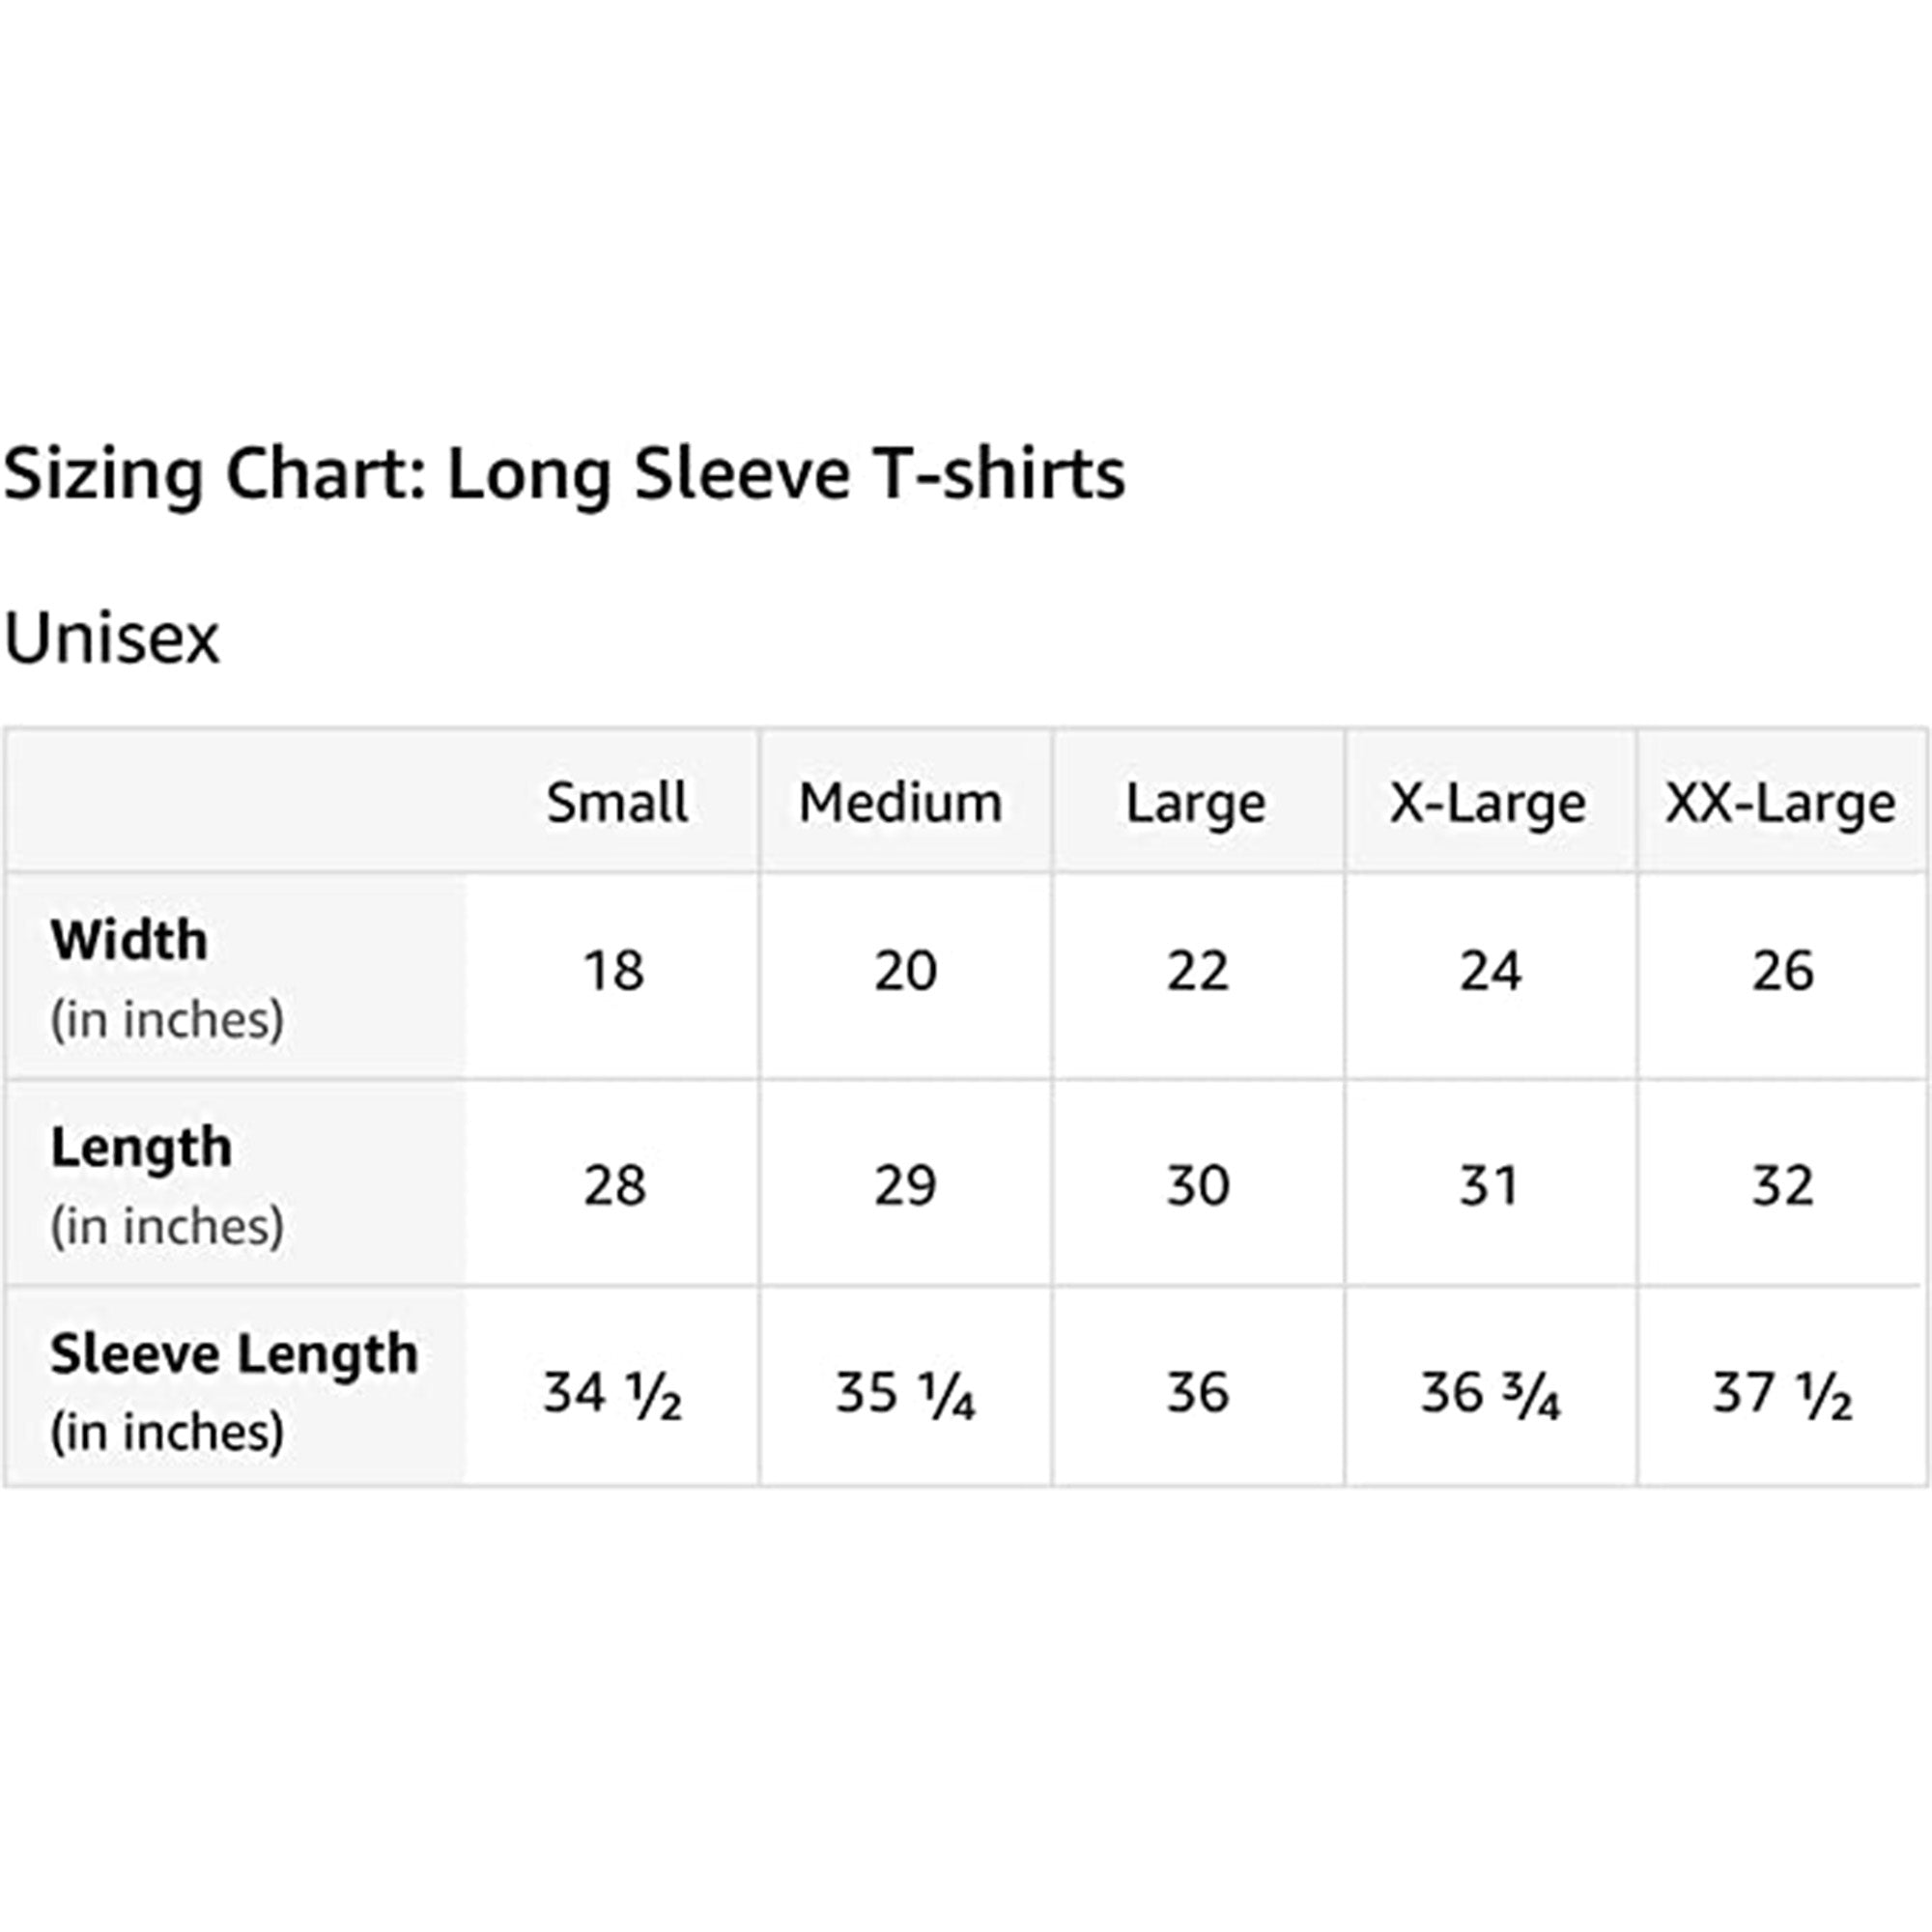Click the 'Small' column header
1932x1932 pixels.
(616, 802)
